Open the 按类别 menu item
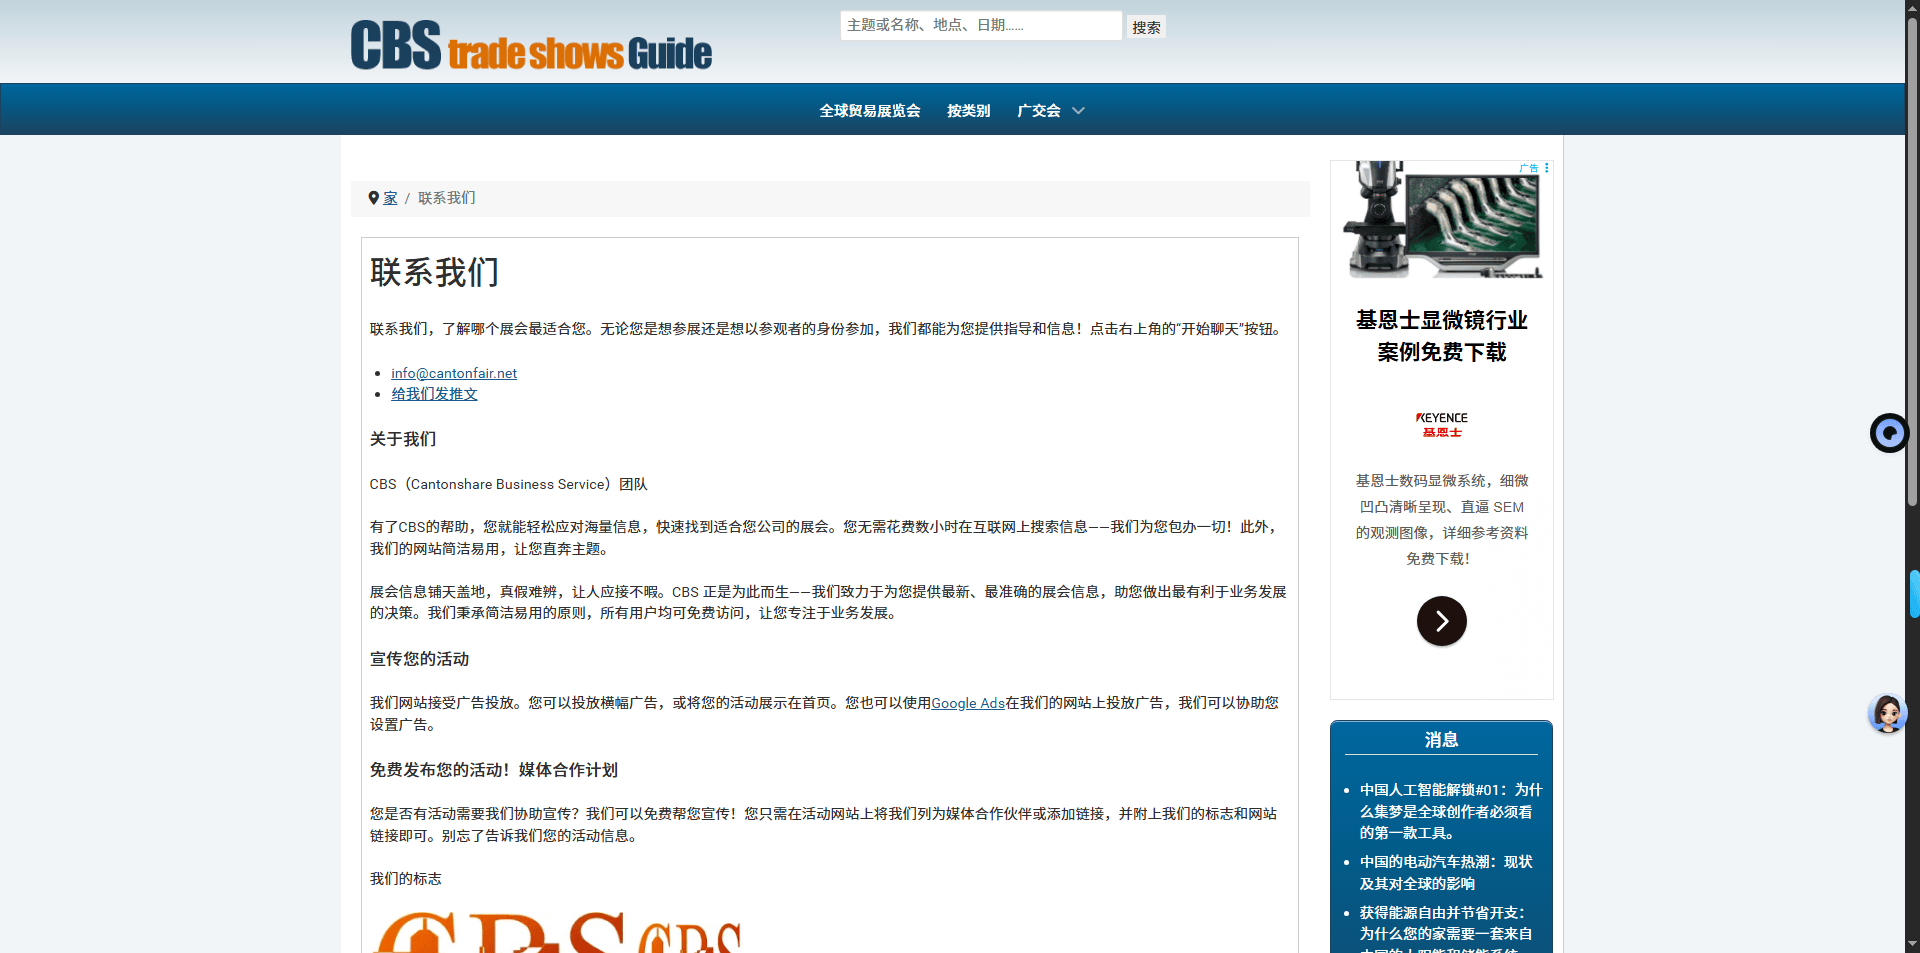The width and height of the screenshot is (1920, 953). pyautogui.click(x=968, y=111)
